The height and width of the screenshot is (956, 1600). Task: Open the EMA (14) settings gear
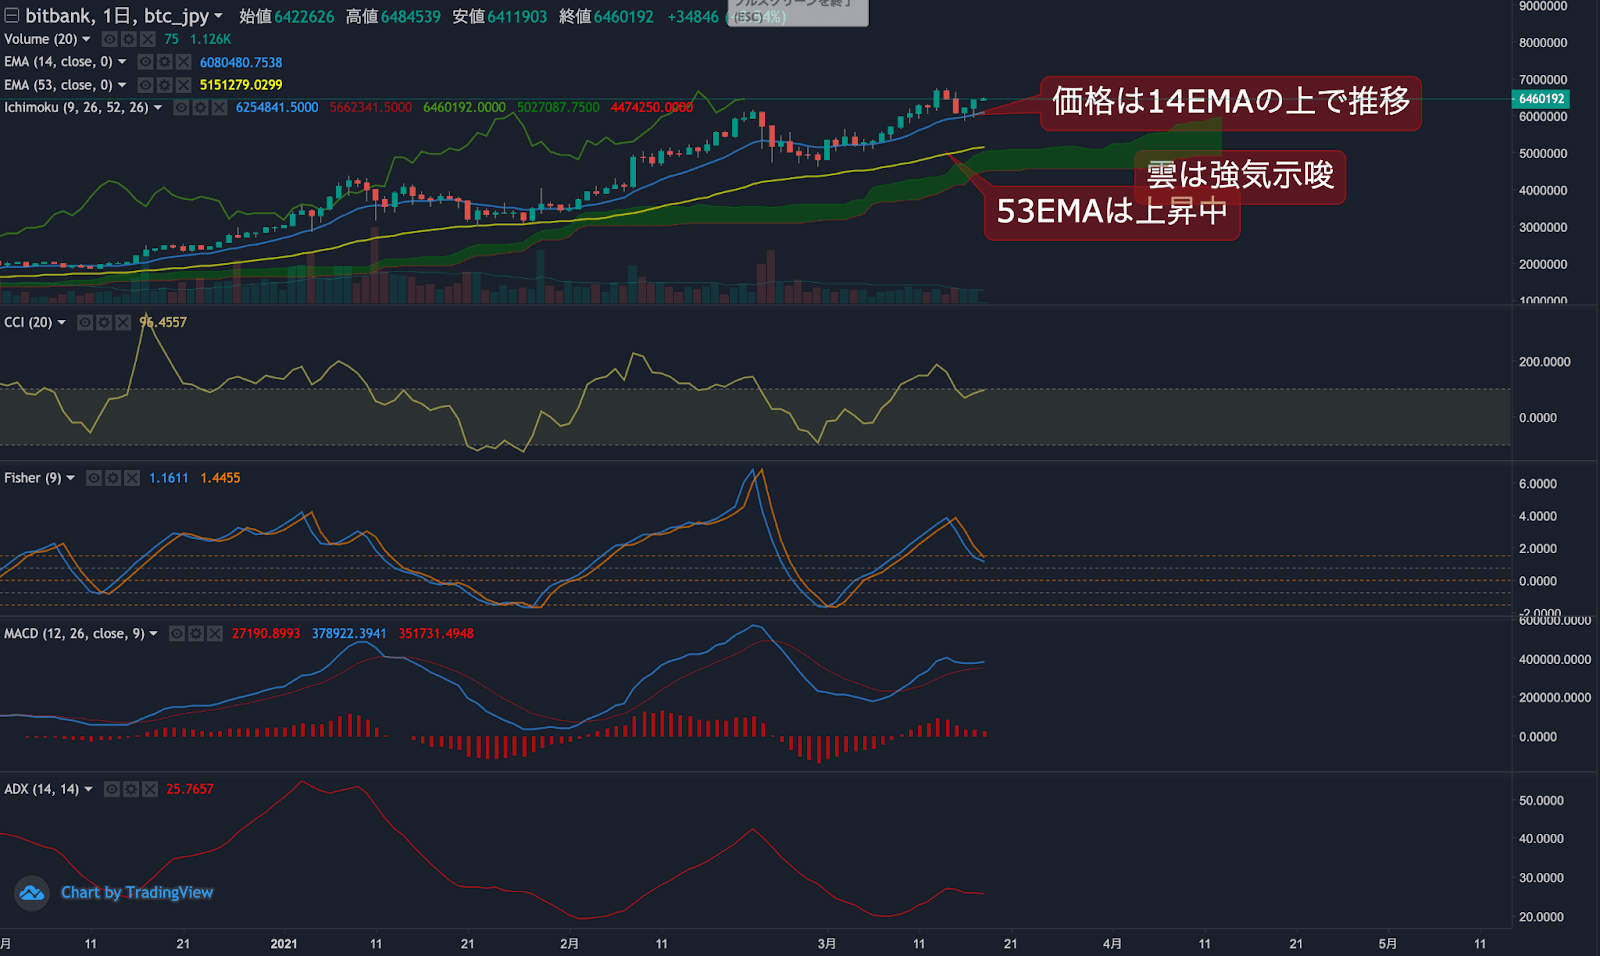pos(164,61)
